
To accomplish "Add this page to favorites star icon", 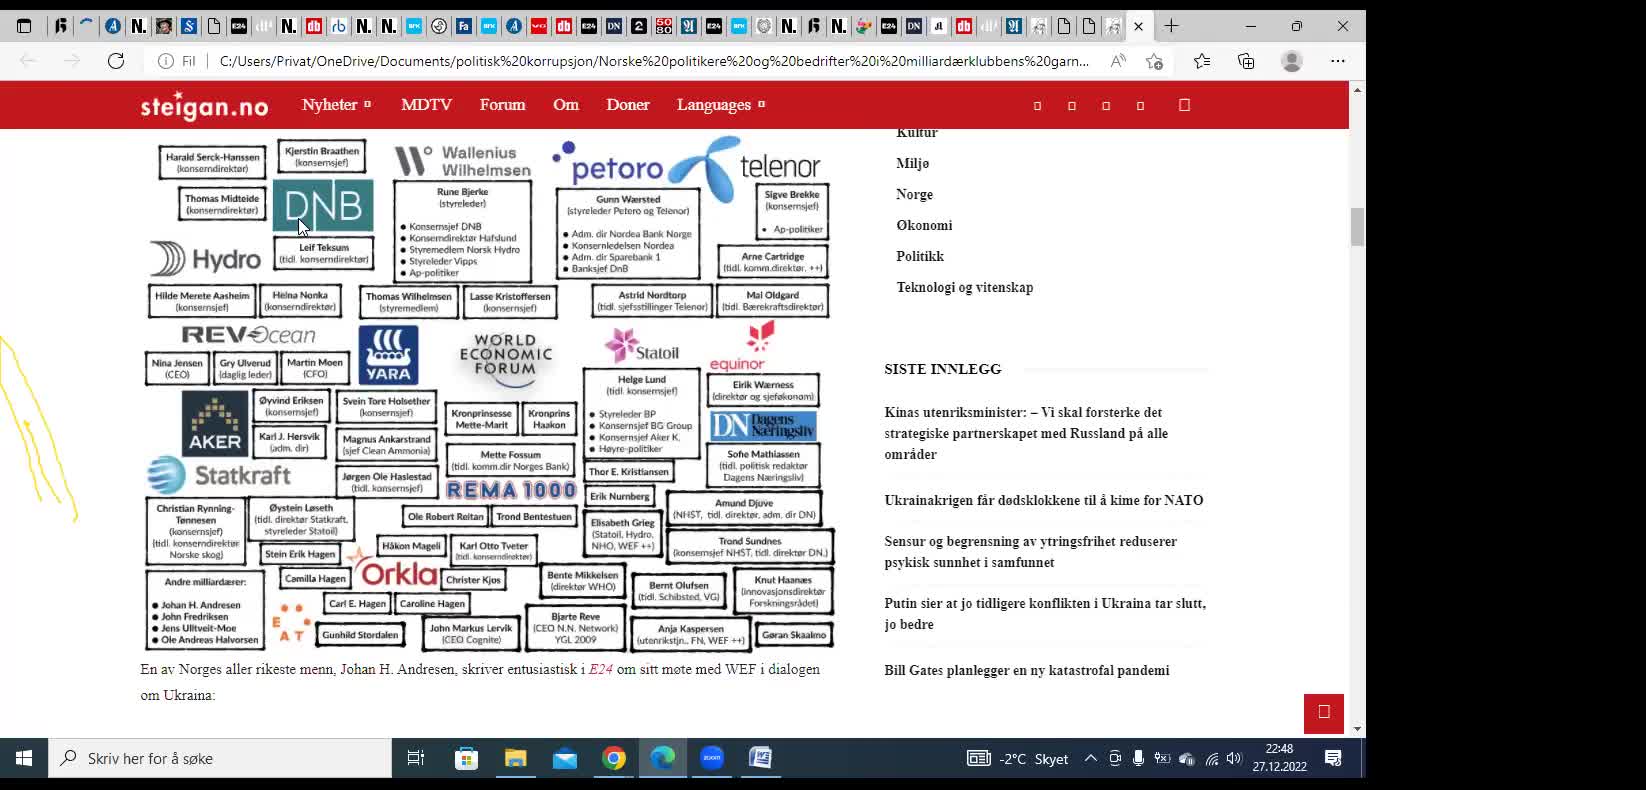I will (1154, 61).
